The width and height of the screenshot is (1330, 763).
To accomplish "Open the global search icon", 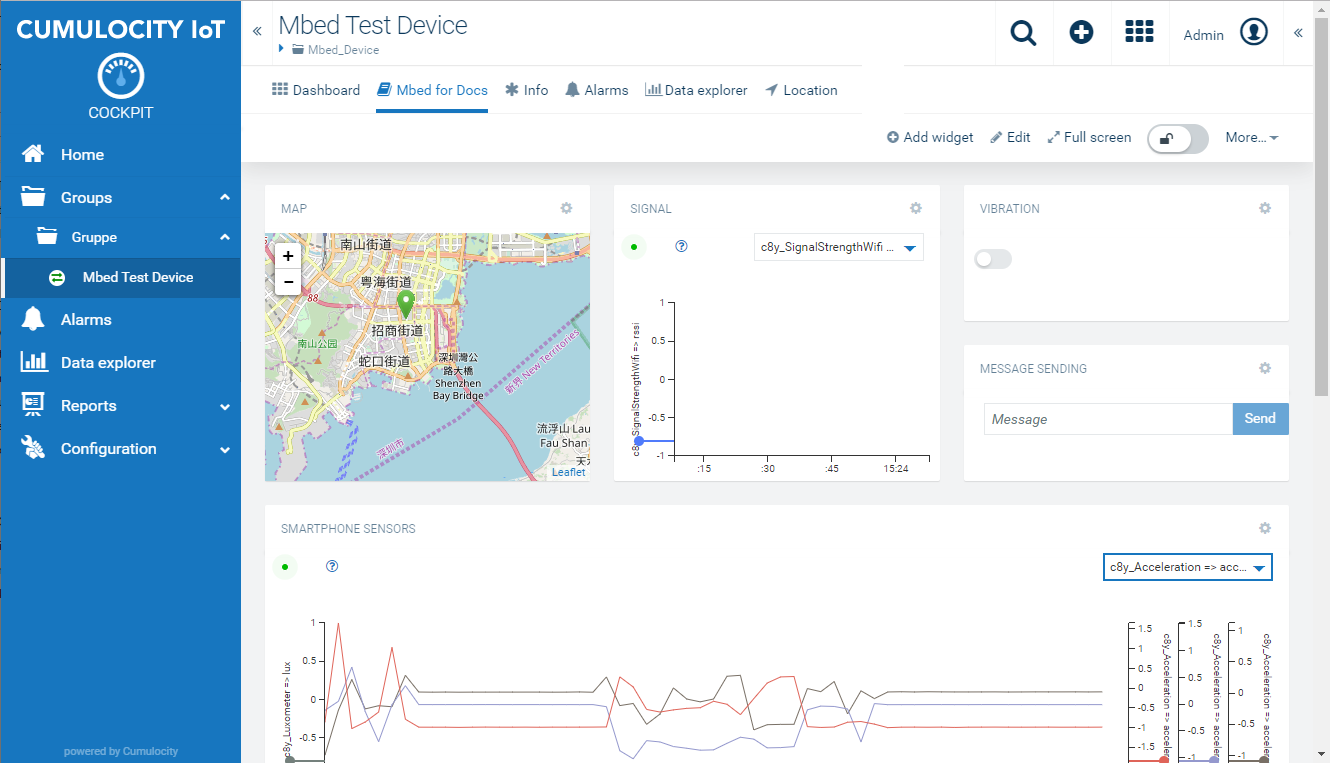I will point(1023,33).
